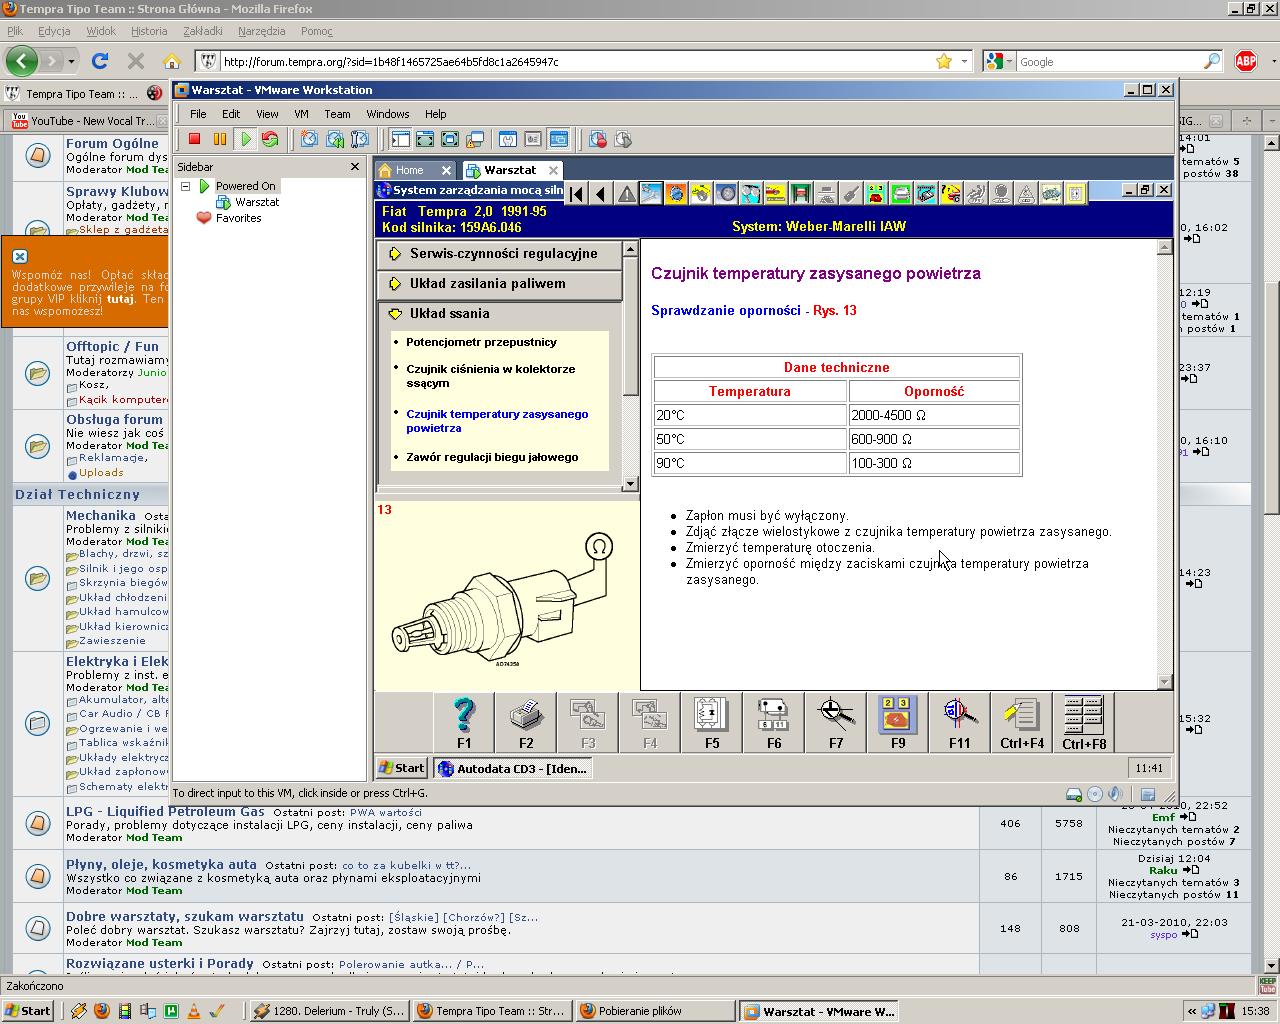This screenshot has width=1280, height=1024.
Task: Suspend the VM with the pause icon
Action: coord(220,140)
